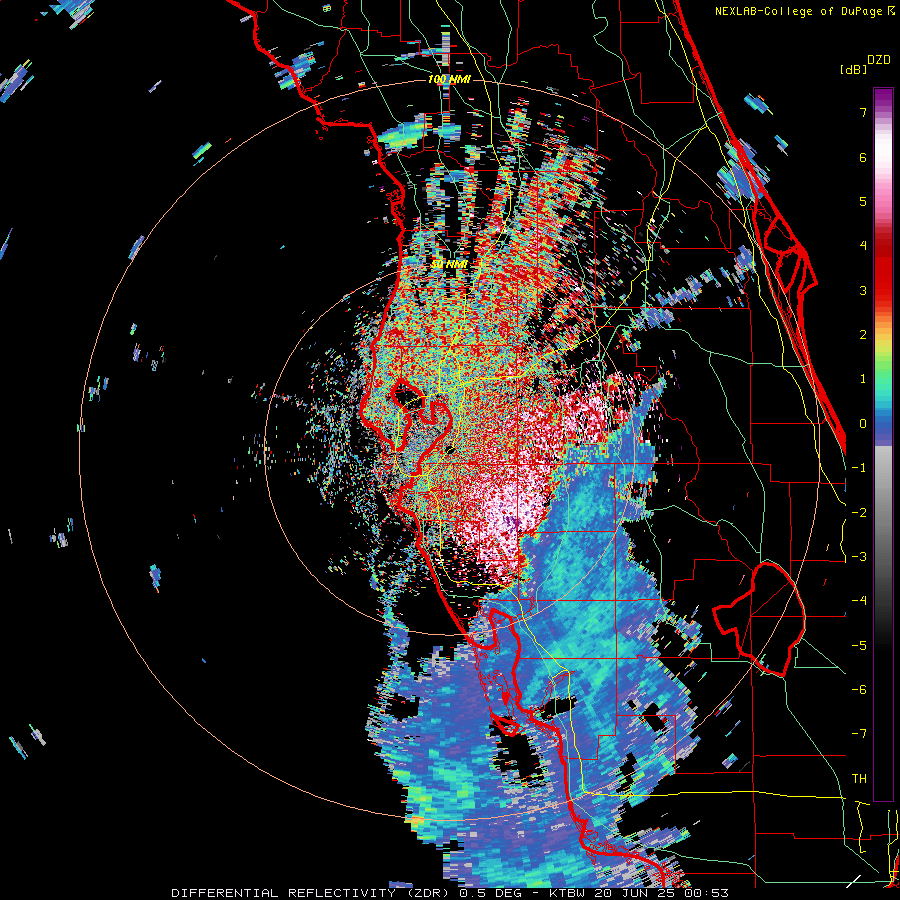Viewport: 900px width, 900px height.
Task: Select the 5 dB scale label
Action: [863, 201]
